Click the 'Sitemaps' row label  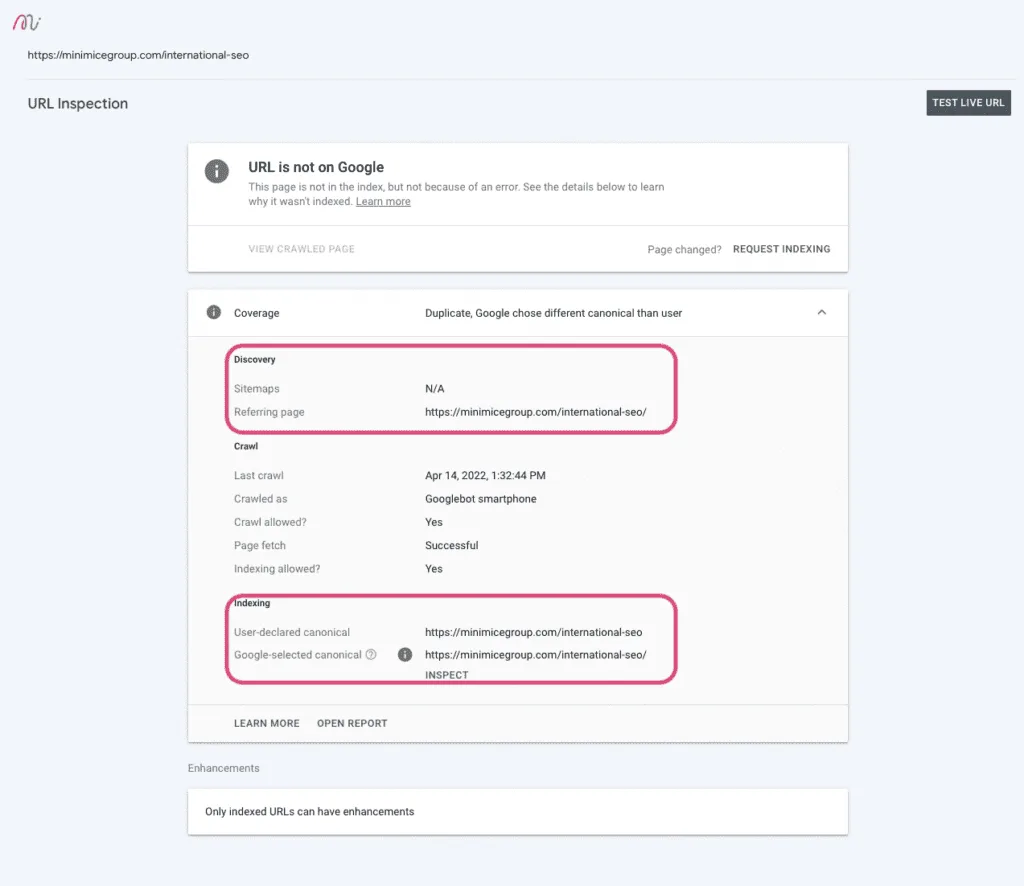[257, 388]
